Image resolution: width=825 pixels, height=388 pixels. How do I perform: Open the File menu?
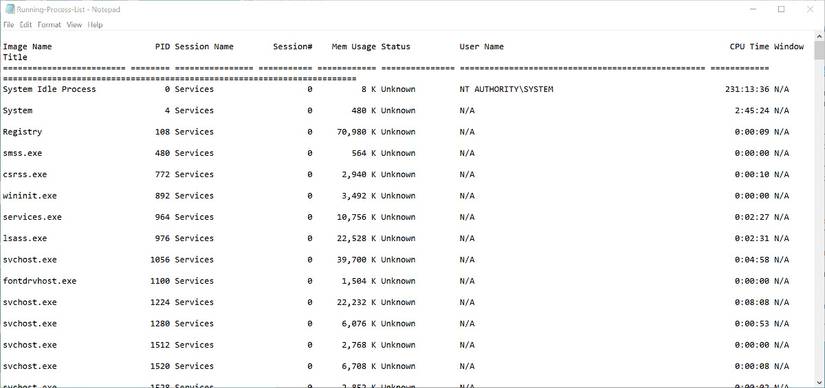coord(8,25)
